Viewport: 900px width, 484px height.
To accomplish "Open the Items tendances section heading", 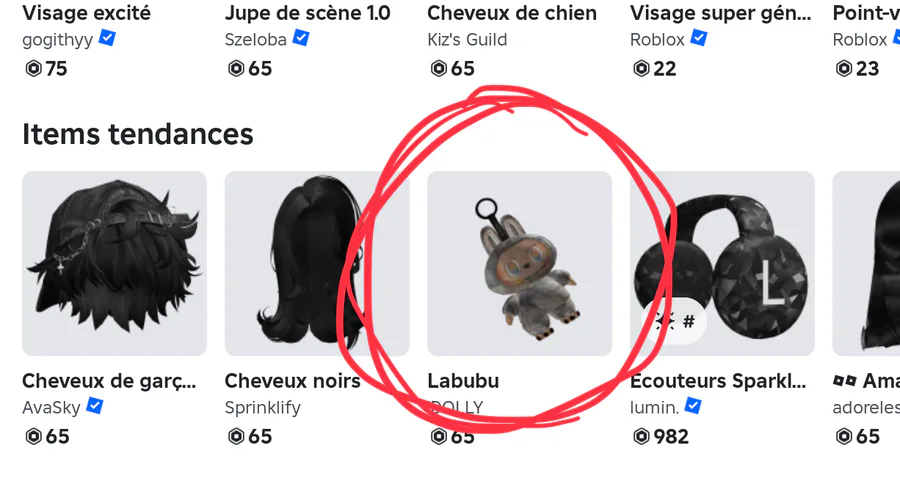I will [x=138, y=134].
